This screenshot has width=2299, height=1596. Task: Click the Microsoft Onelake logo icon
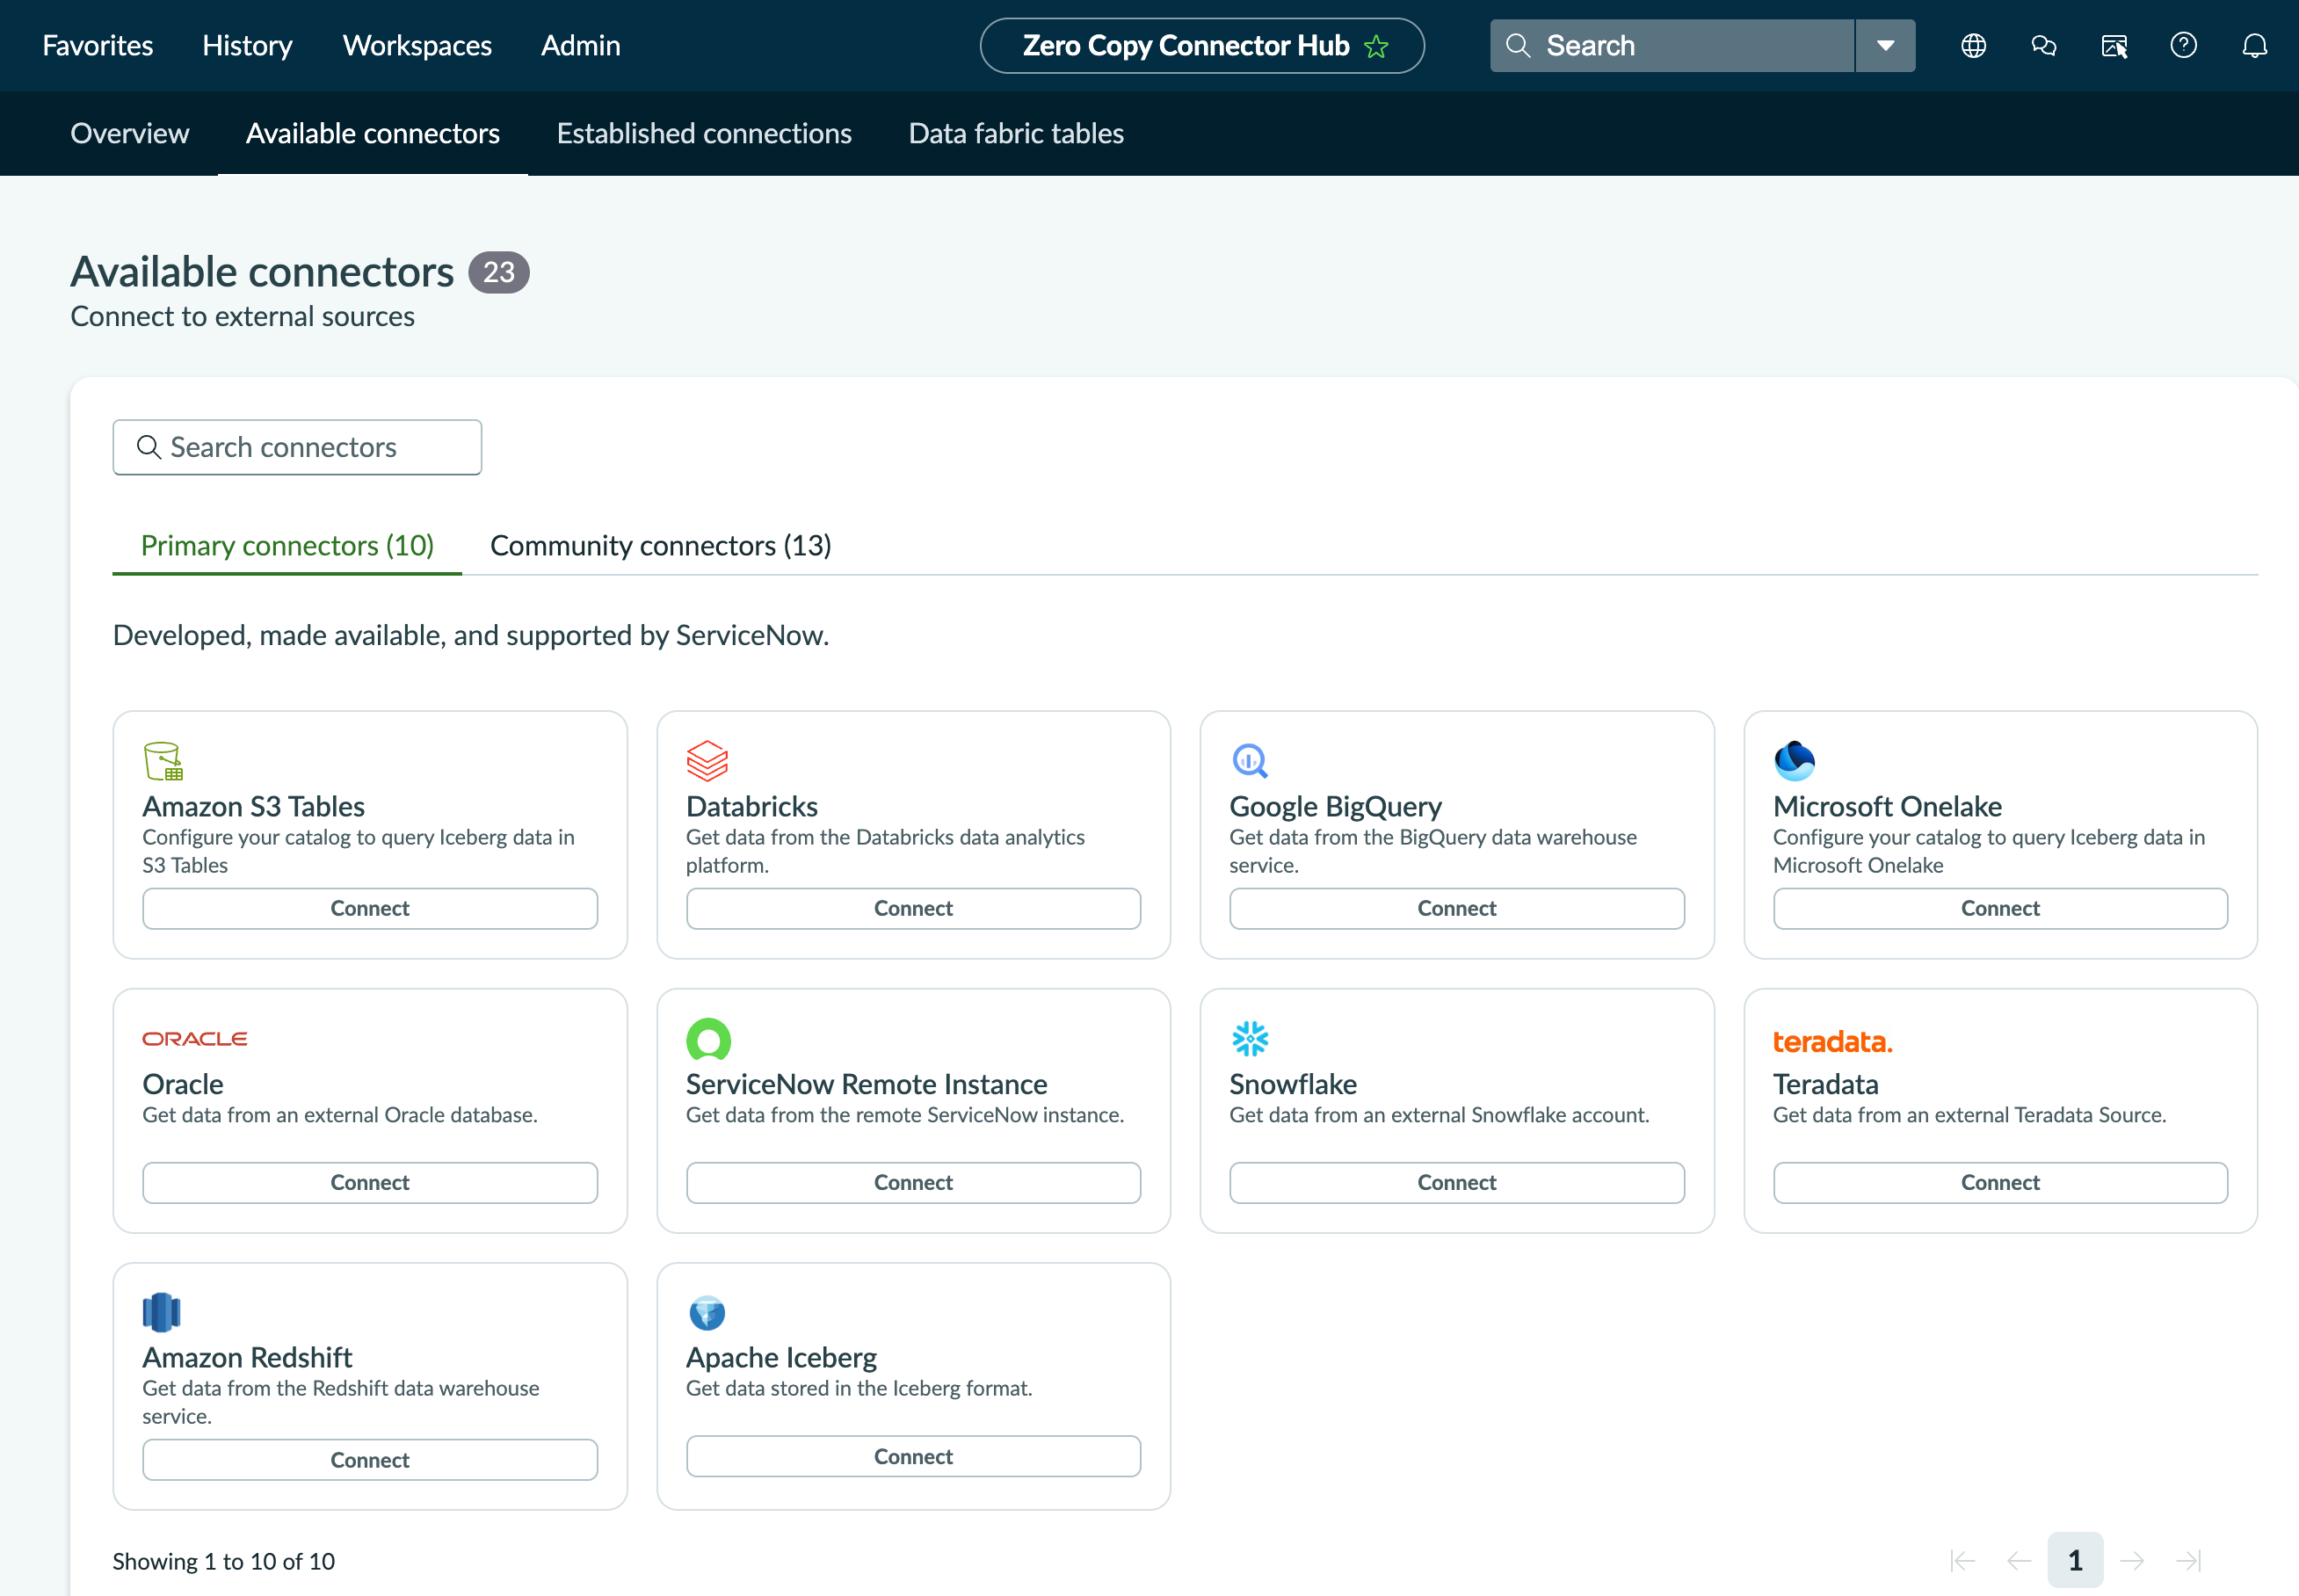click(x=1794, y=761)
